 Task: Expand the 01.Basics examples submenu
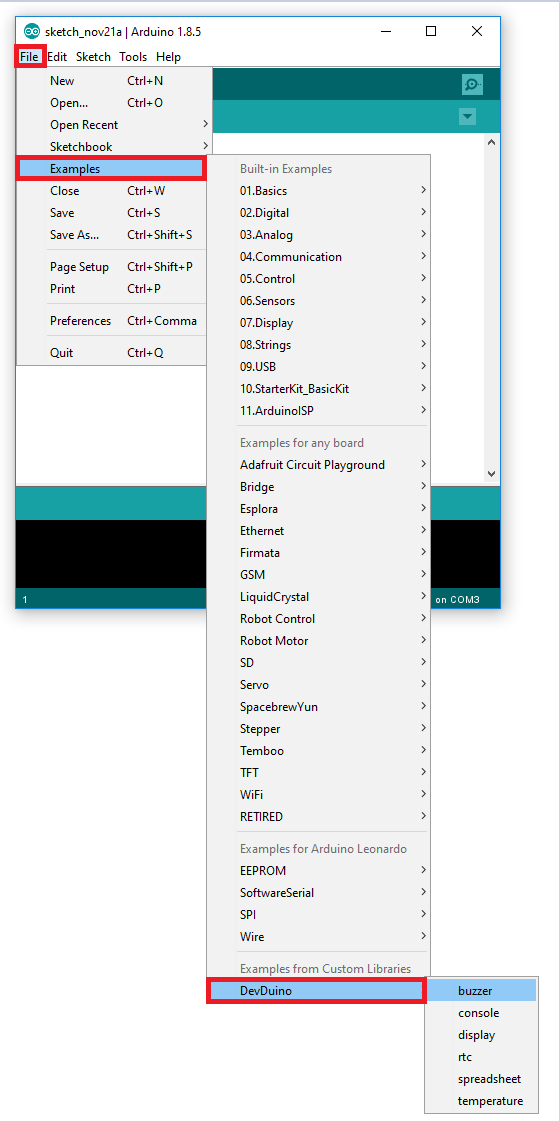point(319,191)
